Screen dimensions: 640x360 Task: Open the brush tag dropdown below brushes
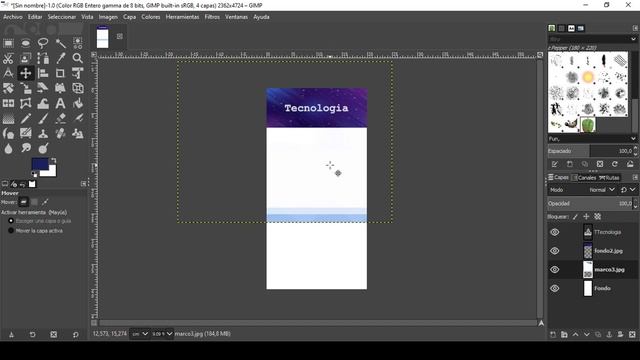coord(633,139)
